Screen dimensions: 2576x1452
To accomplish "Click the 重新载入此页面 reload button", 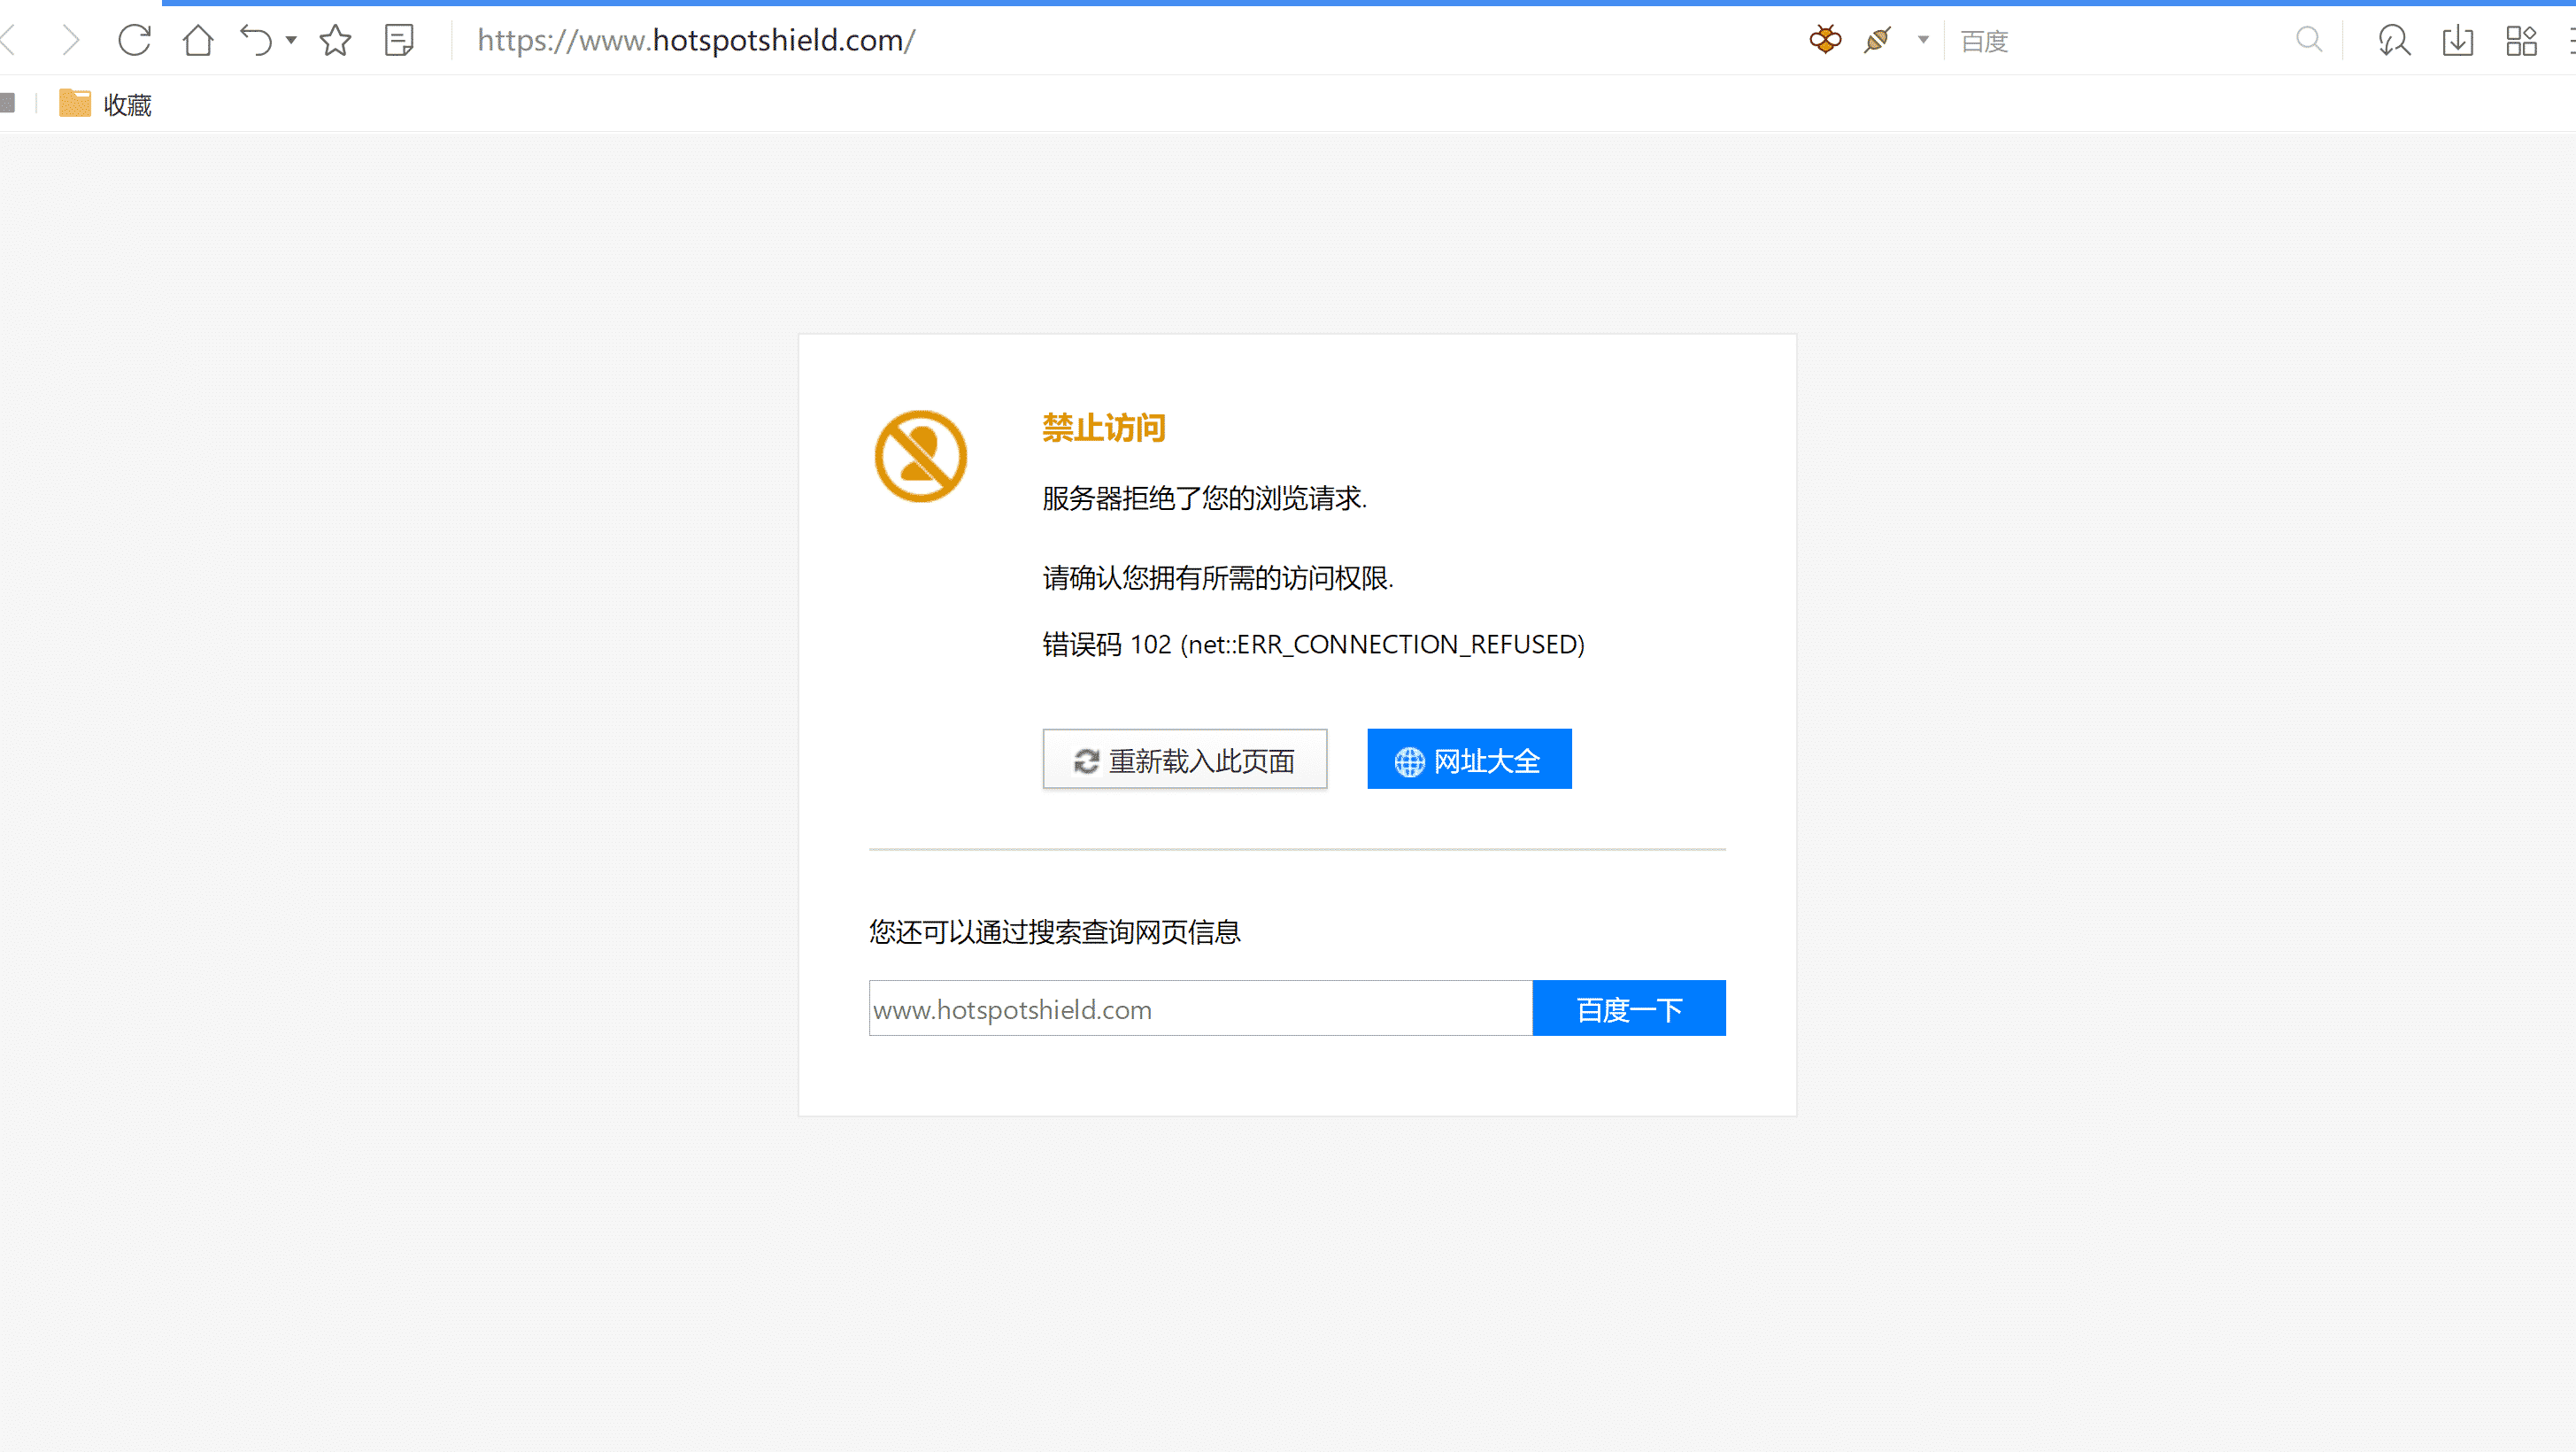I will [1184, 760].
